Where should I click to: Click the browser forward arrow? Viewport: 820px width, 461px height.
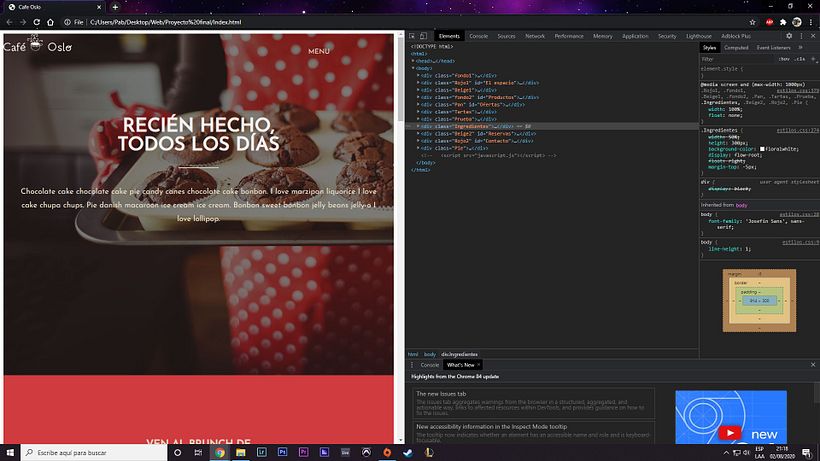[23, 22]
